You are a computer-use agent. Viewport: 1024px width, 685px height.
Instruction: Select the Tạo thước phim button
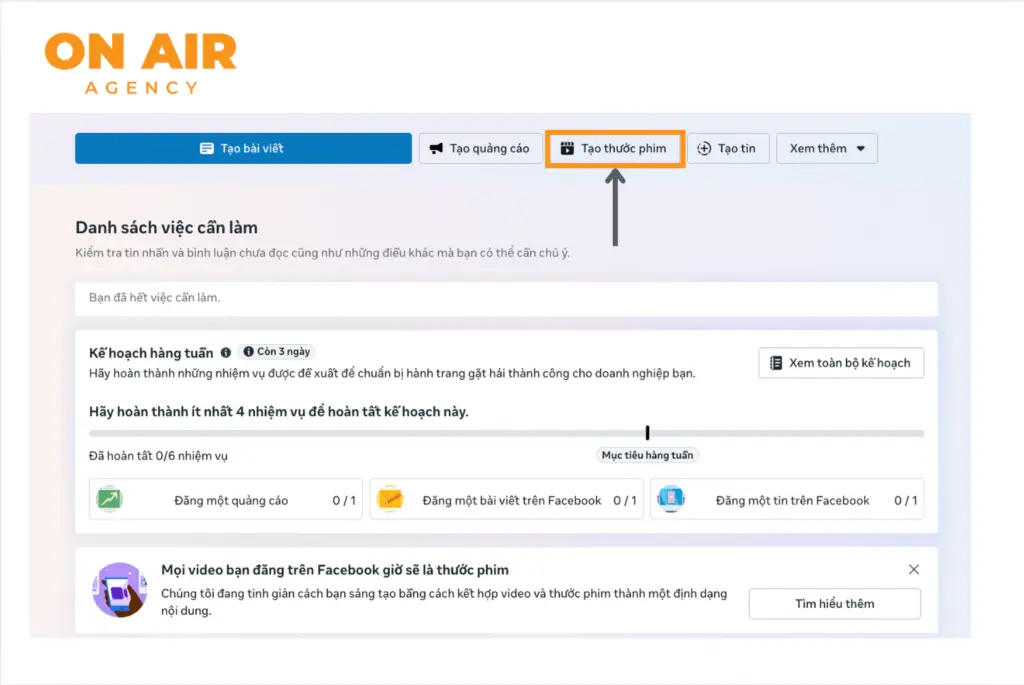(x=615, y=148)
